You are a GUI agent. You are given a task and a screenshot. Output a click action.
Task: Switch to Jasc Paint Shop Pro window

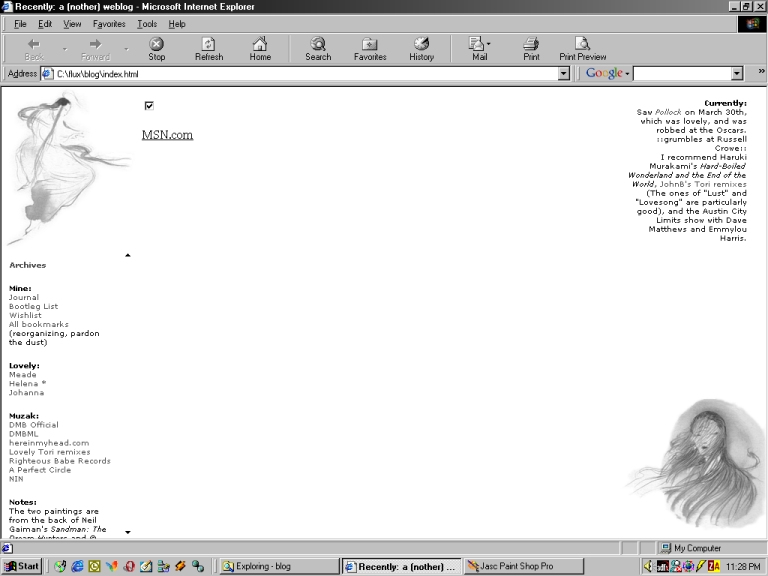coord(523,566)
